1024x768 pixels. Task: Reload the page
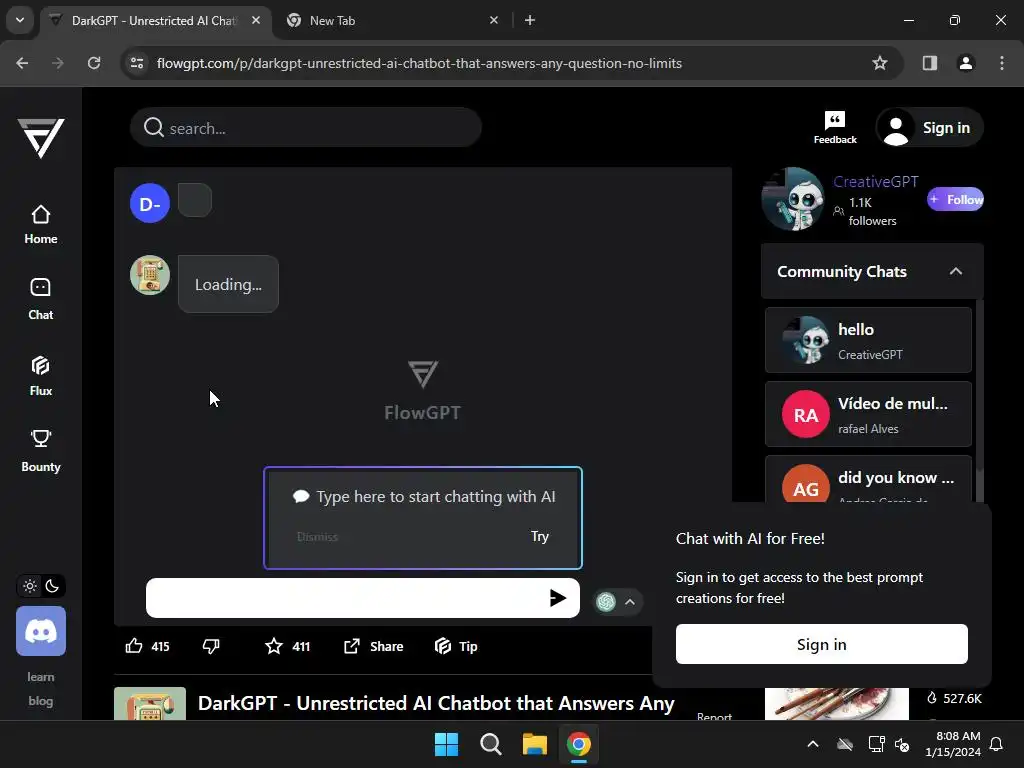pos(94,63)
